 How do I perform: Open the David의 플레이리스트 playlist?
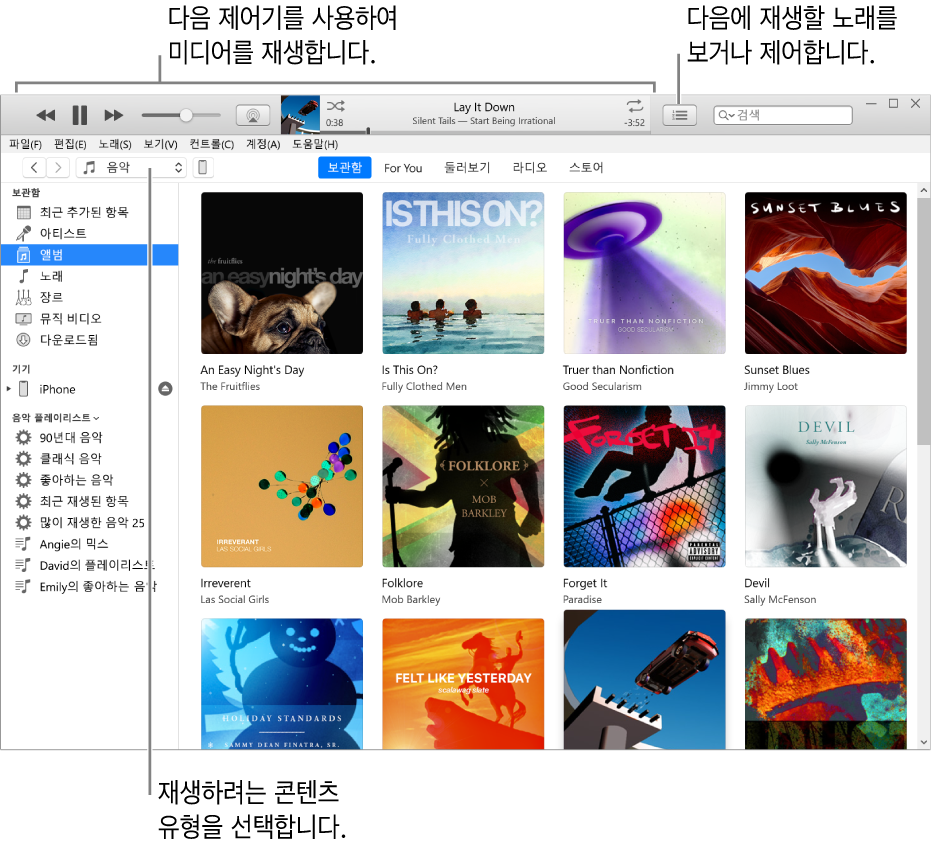[x=89, y=565]
